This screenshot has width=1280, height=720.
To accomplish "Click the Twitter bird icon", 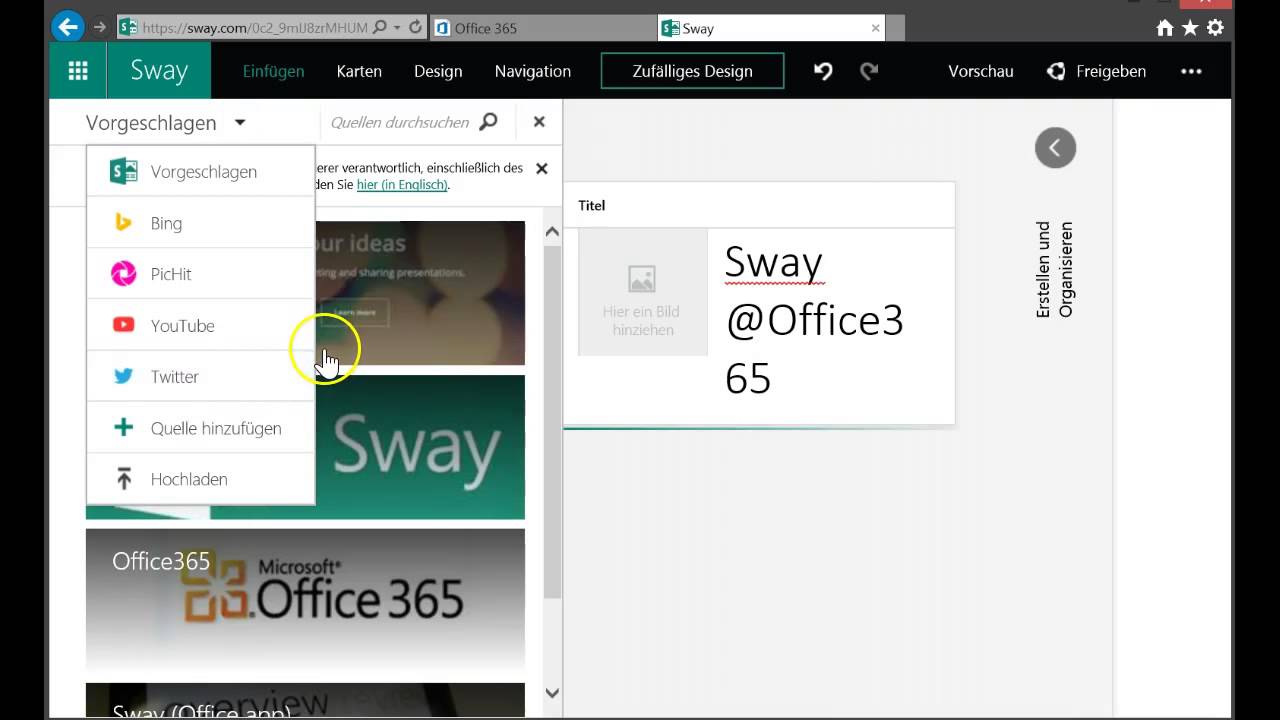I will point(123,377).
